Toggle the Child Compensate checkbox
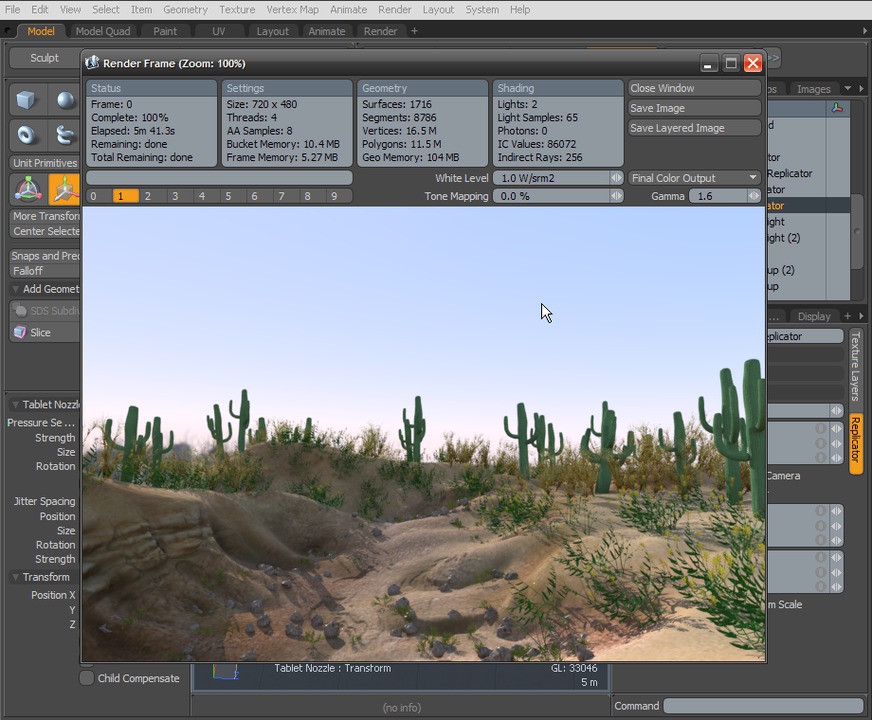This screenshot has width=872, height=720. [x=87, y=678]
